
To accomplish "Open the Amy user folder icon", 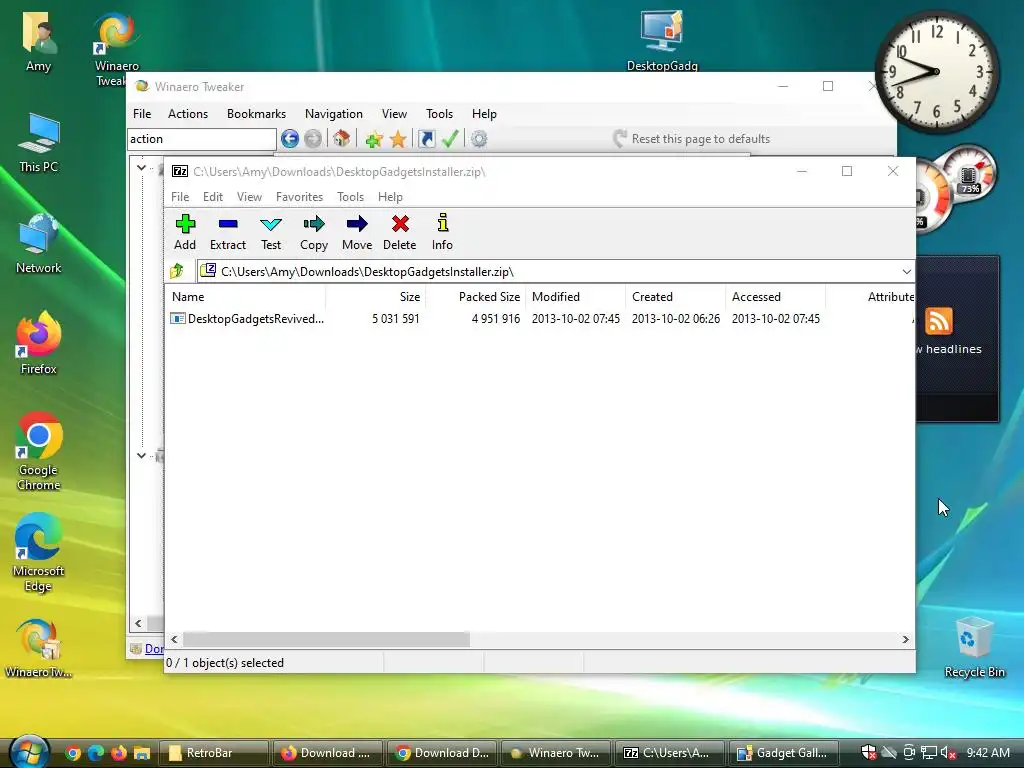I will (39, 40).
